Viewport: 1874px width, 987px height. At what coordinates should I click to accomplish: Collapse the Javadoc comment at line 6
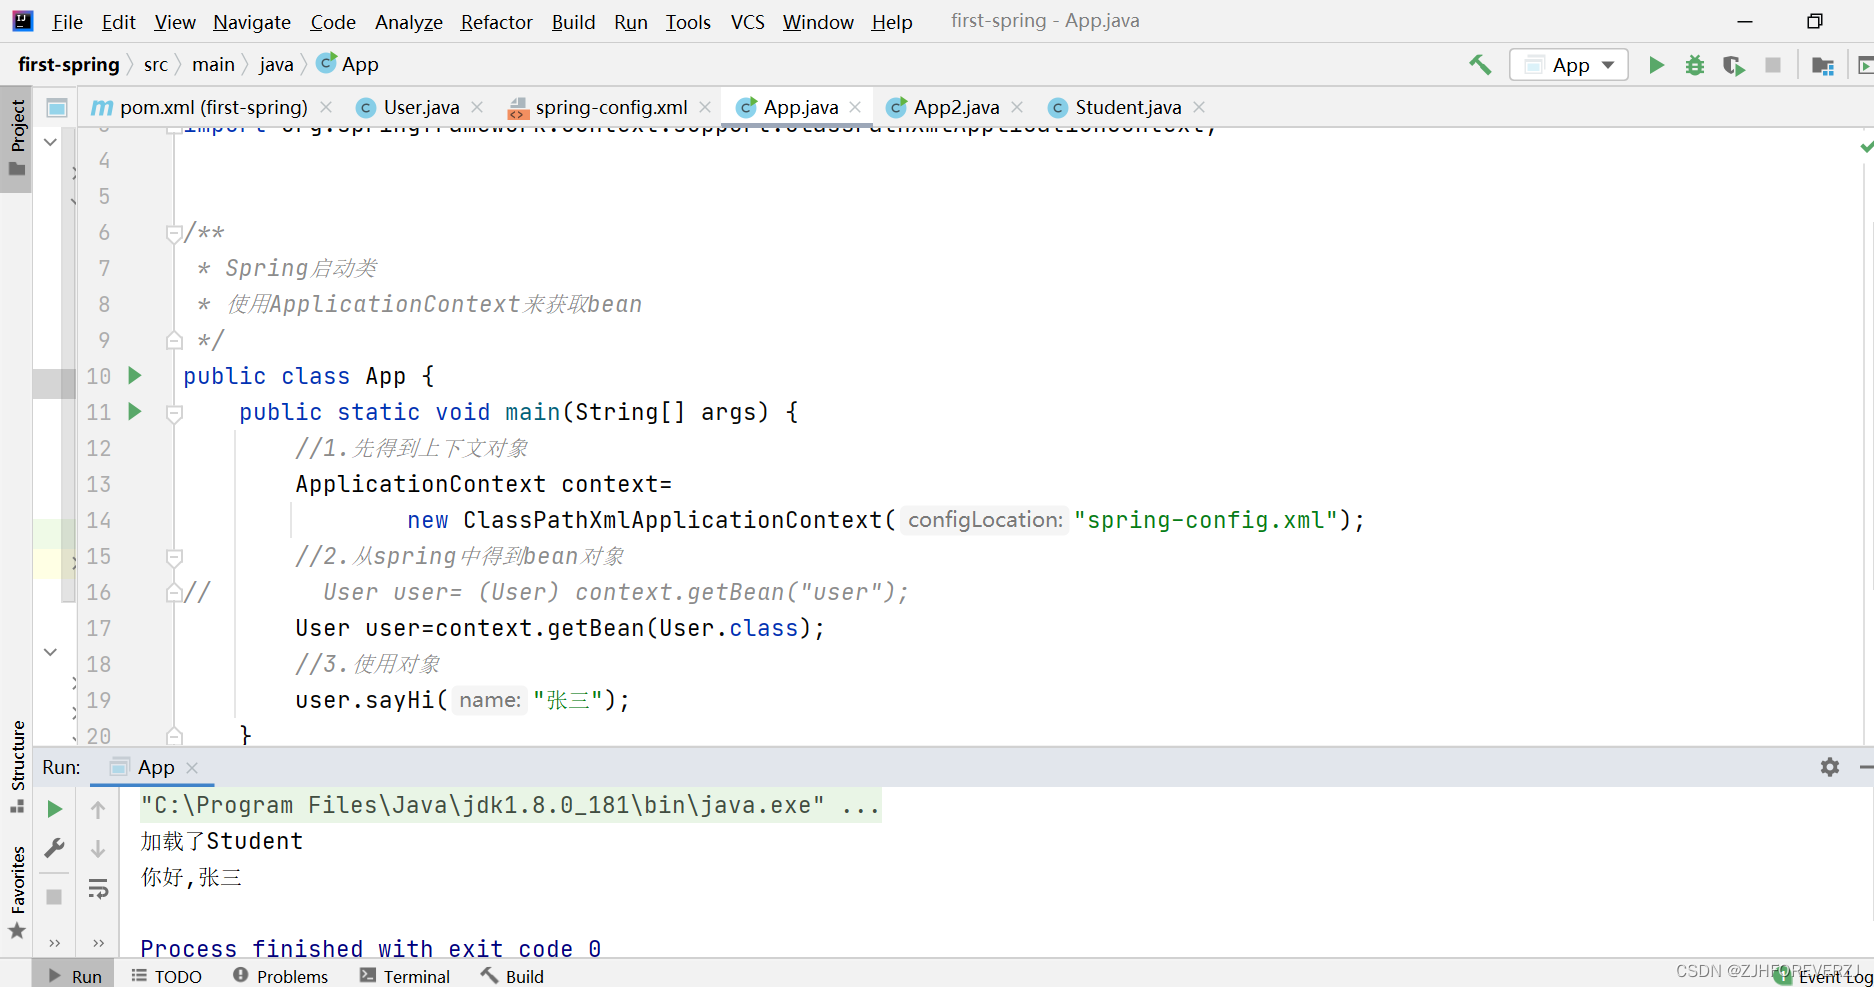tap(174, 233)
